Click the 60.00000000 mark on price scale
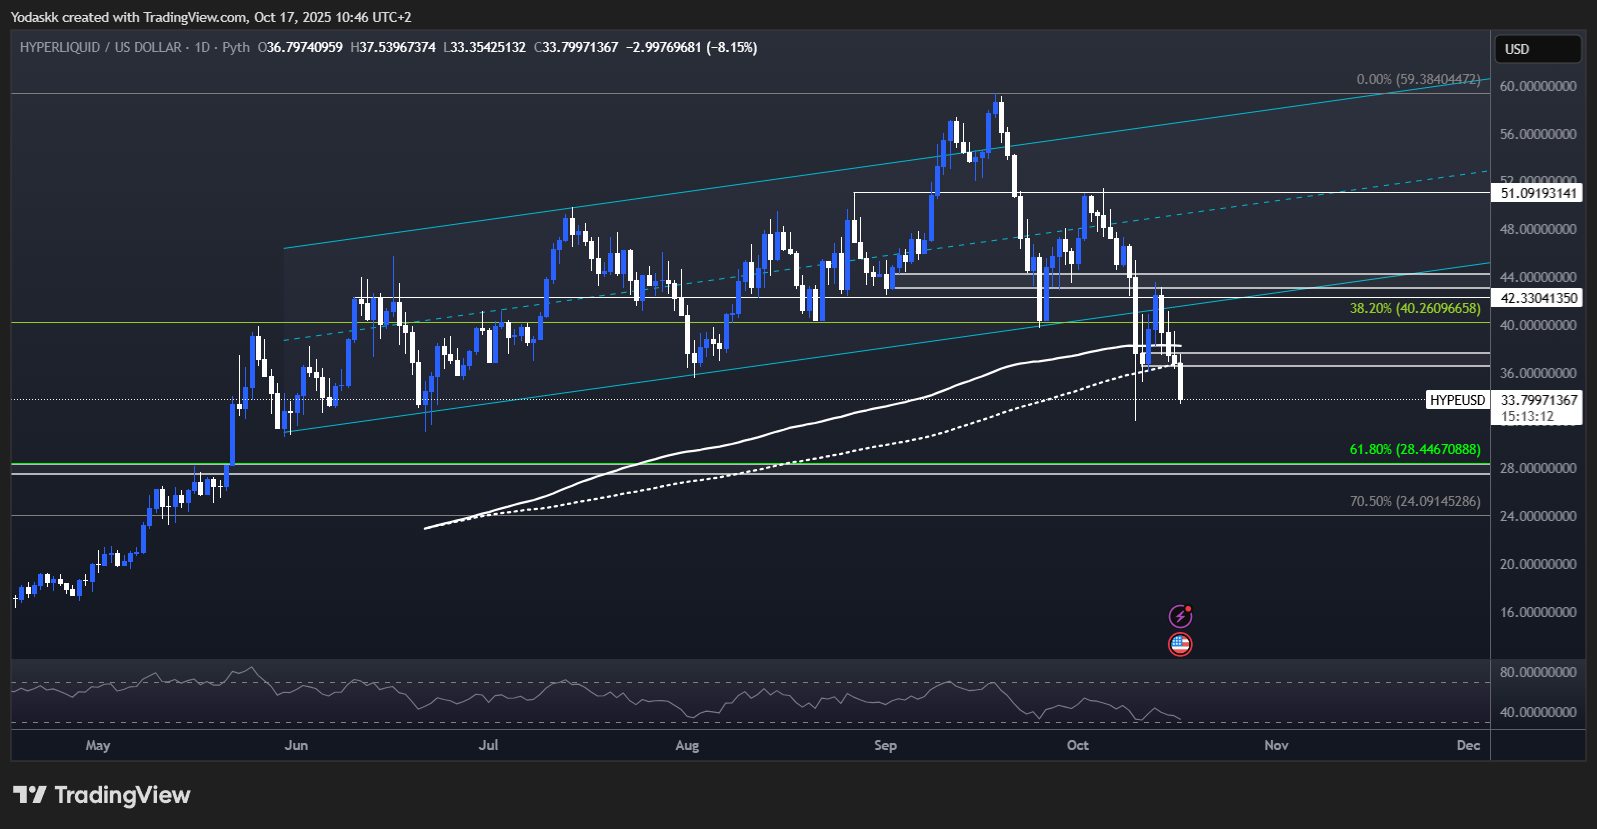Screen dimensions: 1597x829 click(1538, 86)
